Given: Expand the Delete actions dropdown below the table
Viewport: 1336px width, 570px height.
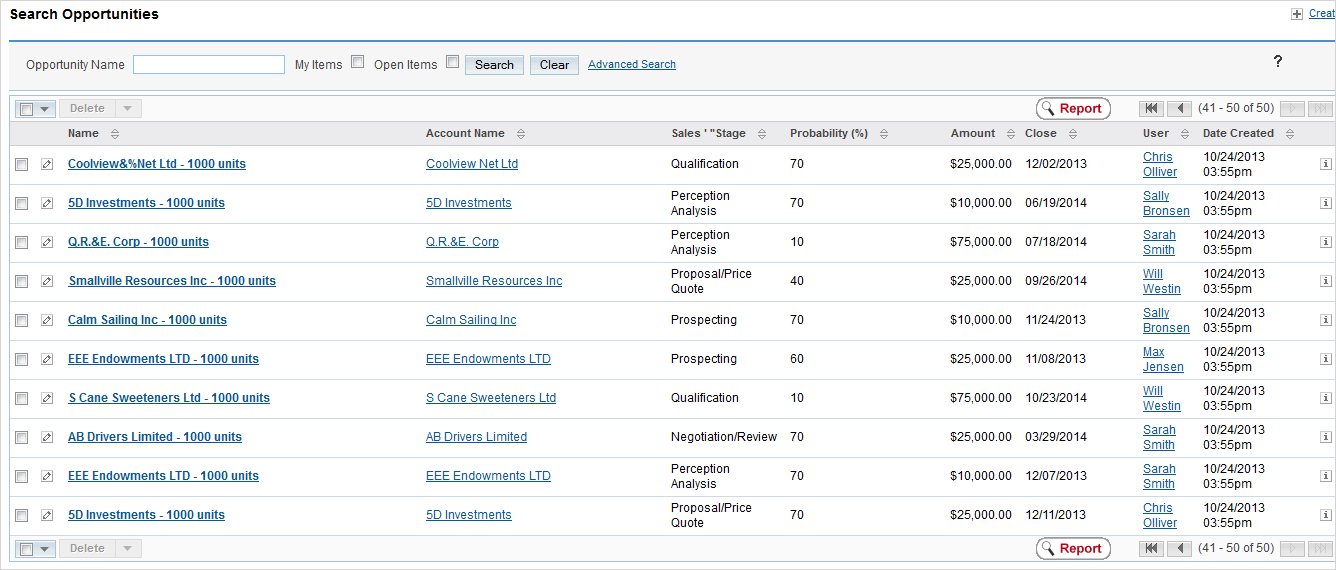Looking at the screenshot, I should (x=128, y=549).
